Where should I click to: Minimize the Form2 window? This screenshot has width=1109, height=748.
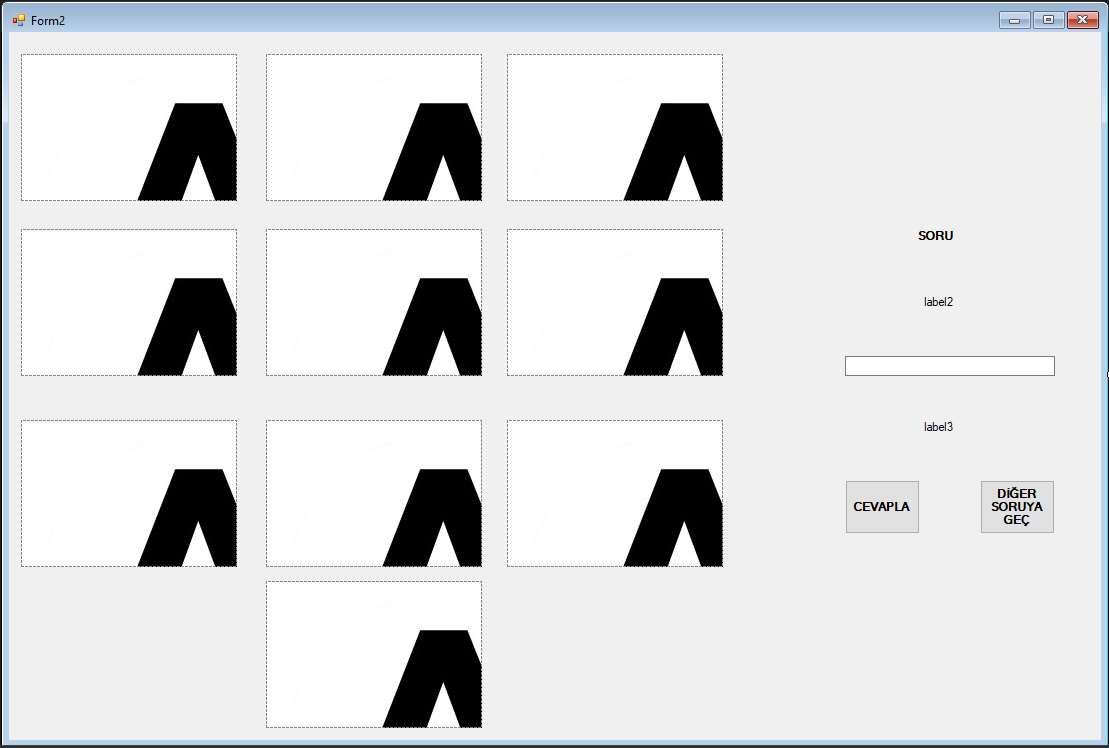pyautogui.click(x=1014, y=20)
